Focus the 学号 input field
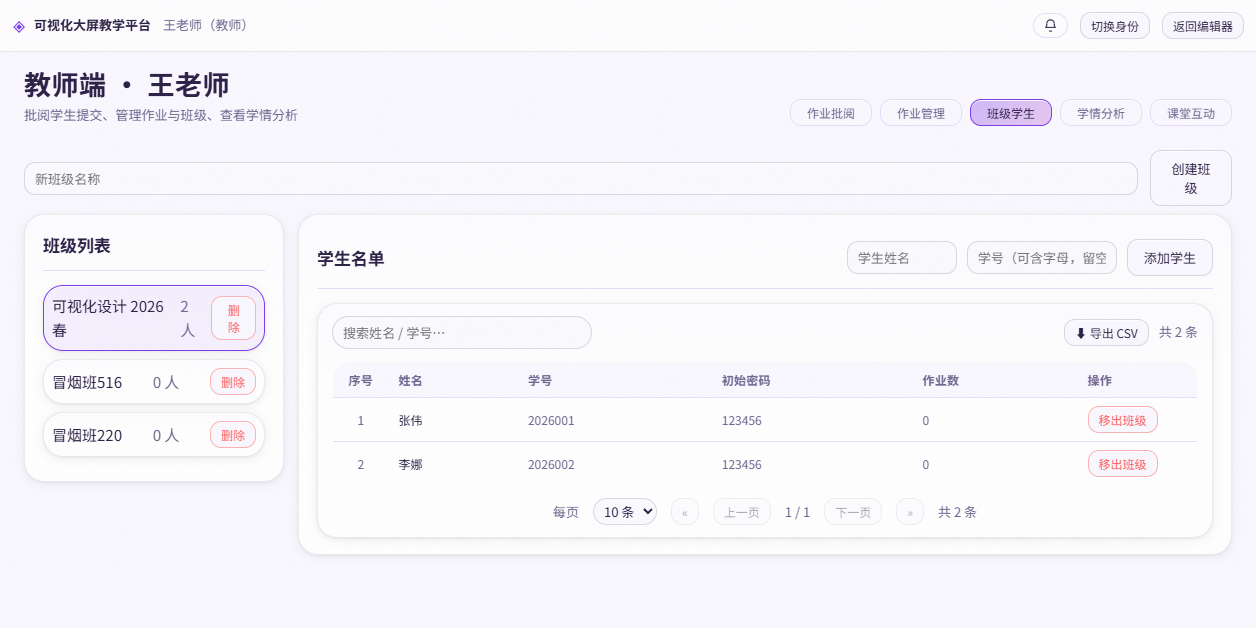Screen dimensions: 1256x628 point(1042,257)
